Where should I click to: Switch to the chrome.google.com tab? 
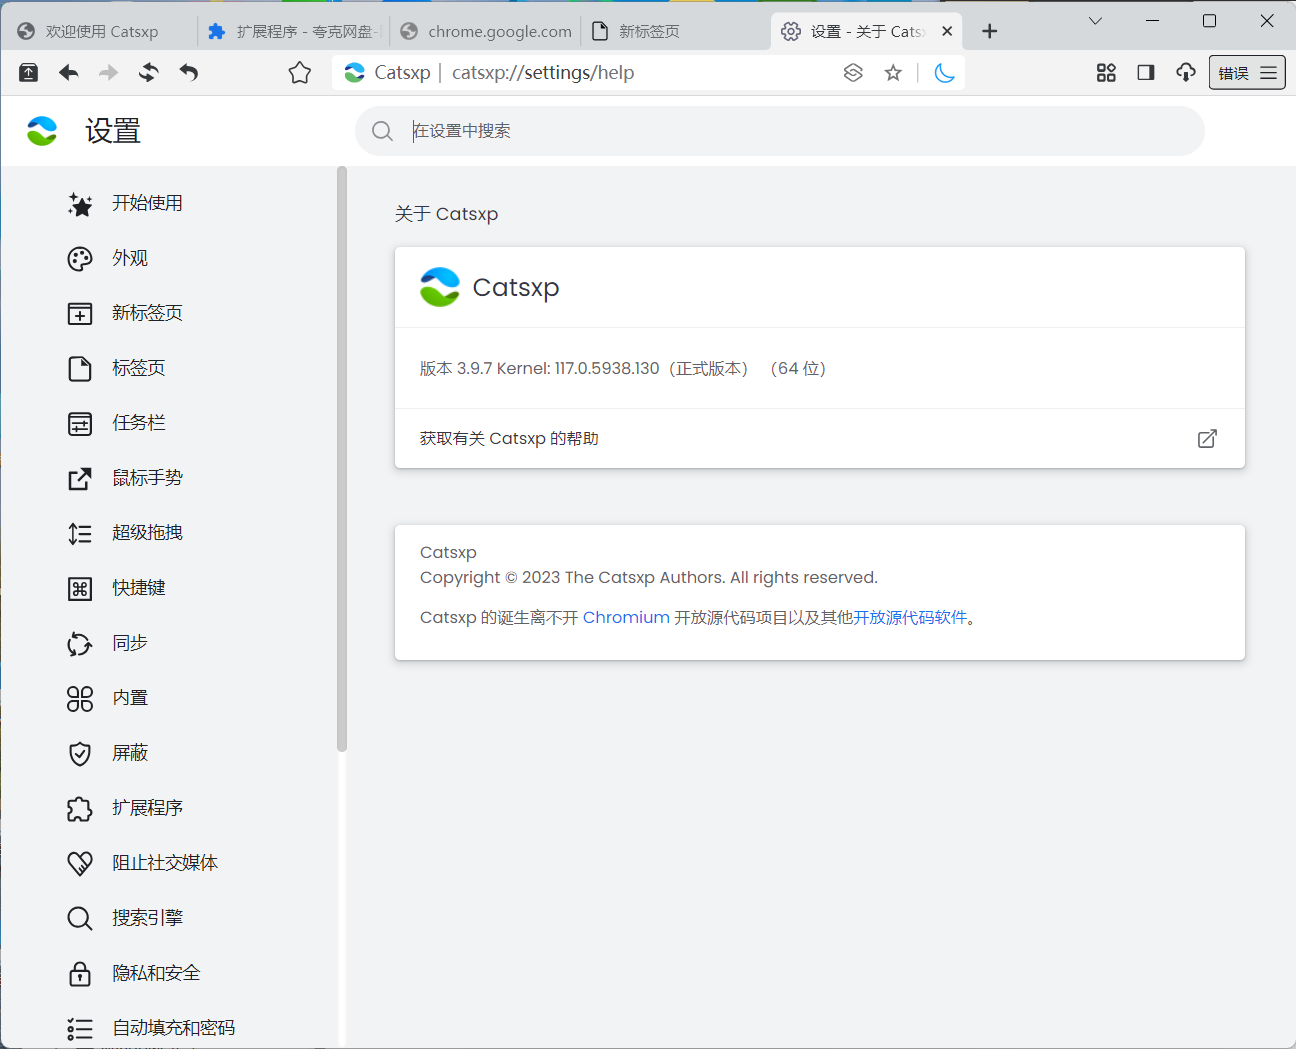pyautogui.click(x=485, y=31)
